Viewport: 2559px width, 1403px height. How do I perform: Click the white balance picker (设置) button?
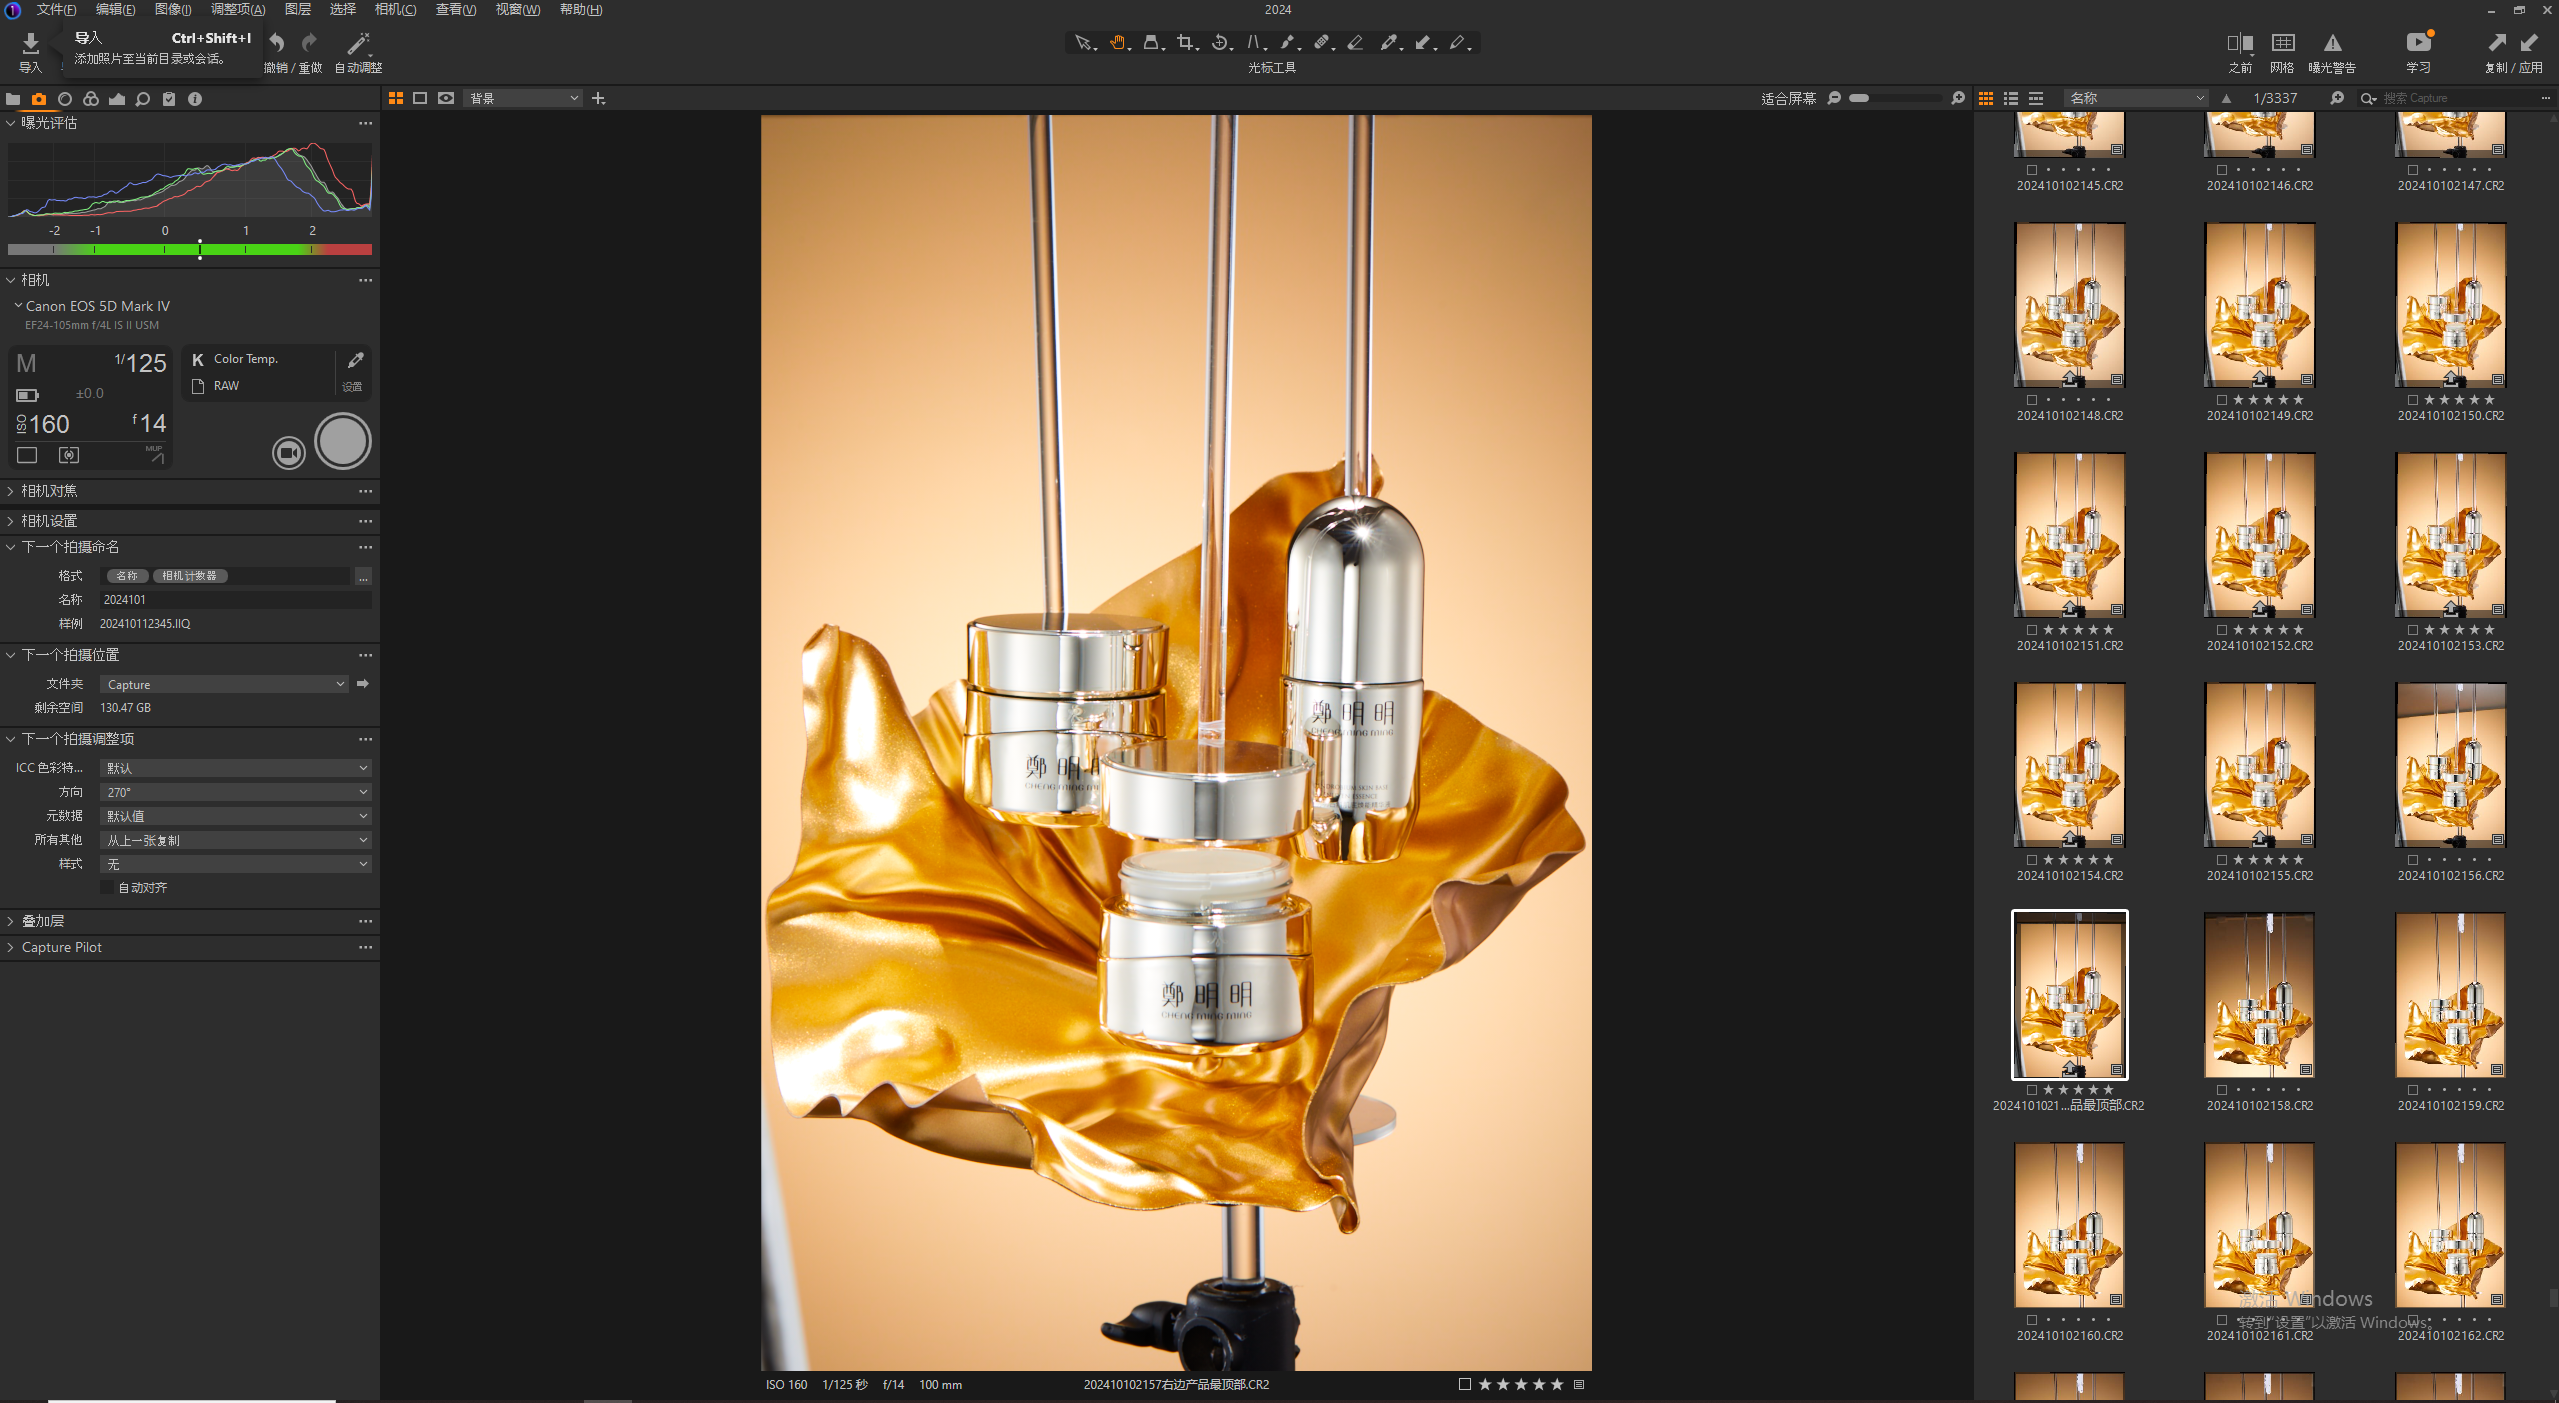click(354, 371)
